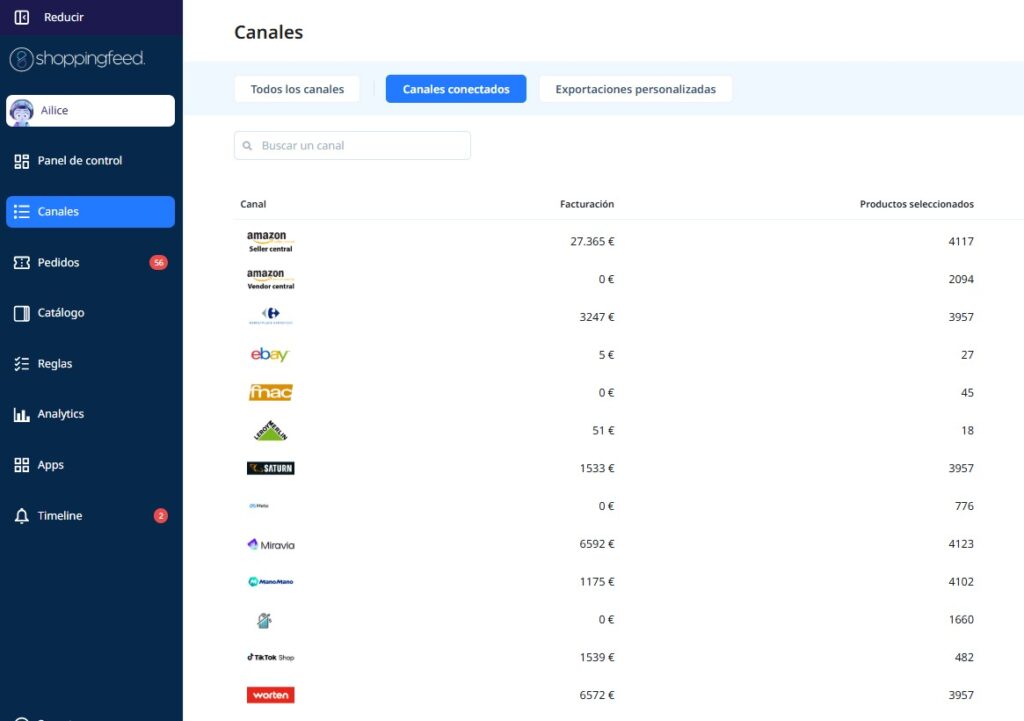This screenshot has width=1024, height=721.
Task: Click the Facturación column header
Action: click(x=586, y=204)
